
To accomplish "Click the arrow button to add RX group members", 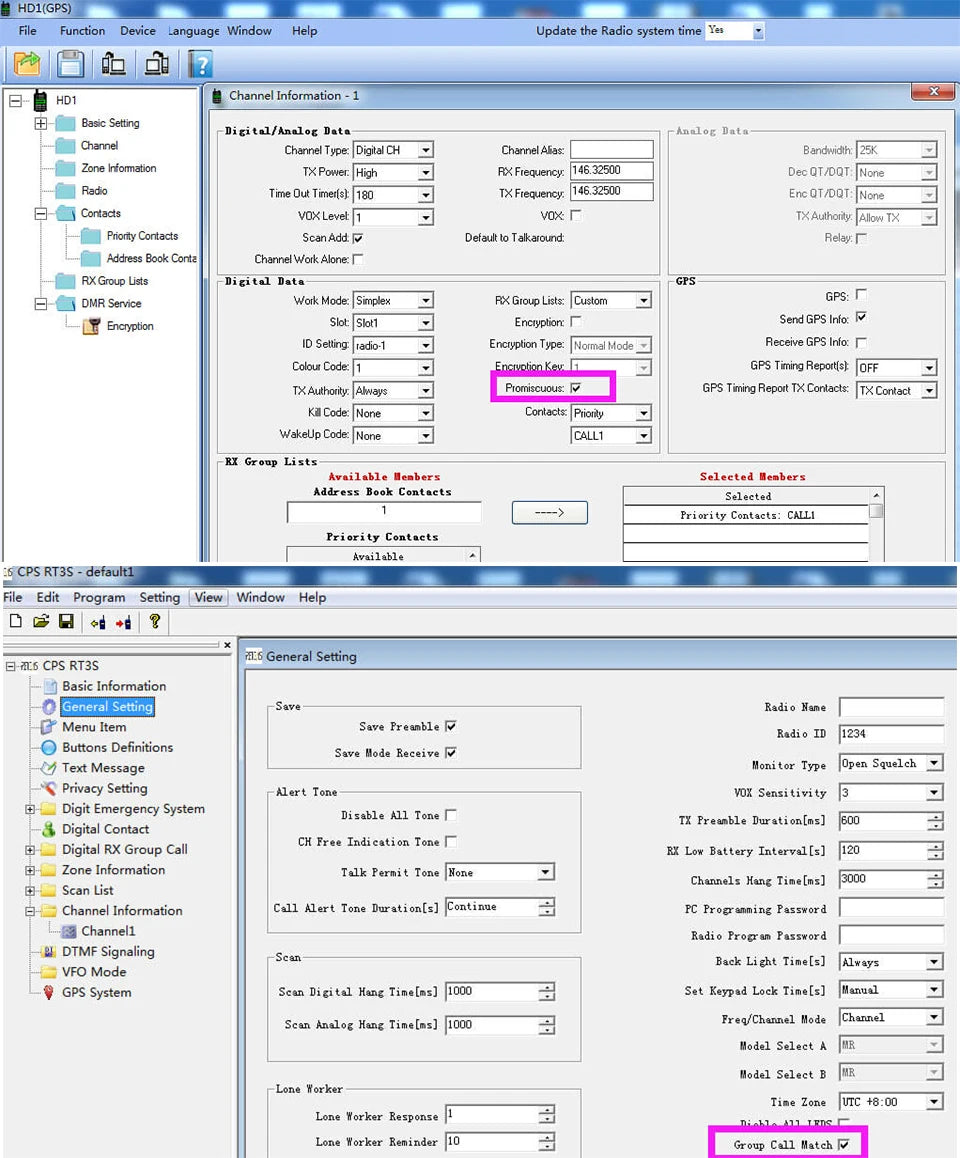I will (549, 512).
